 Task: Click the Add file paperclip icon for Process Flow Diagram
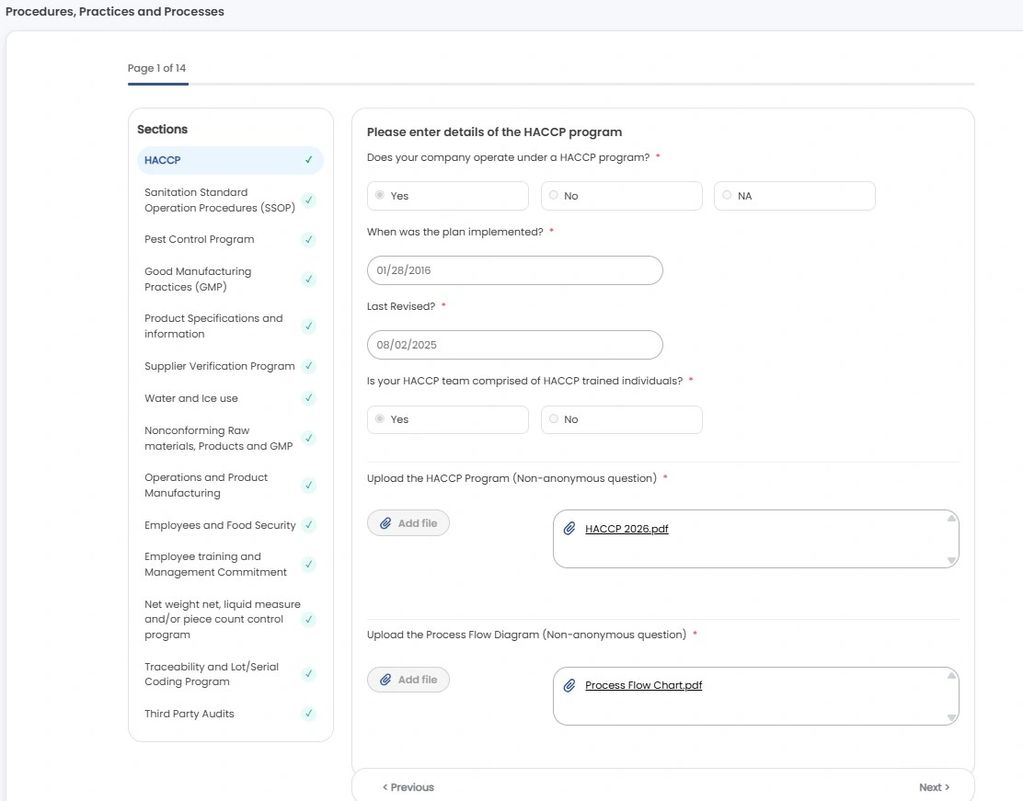(388, 678)
